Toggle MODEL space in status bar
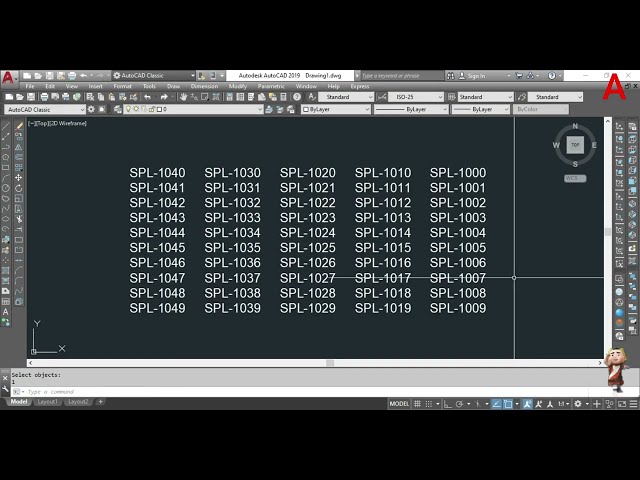Viewport: 640px width, 480px height. [399, 404]
